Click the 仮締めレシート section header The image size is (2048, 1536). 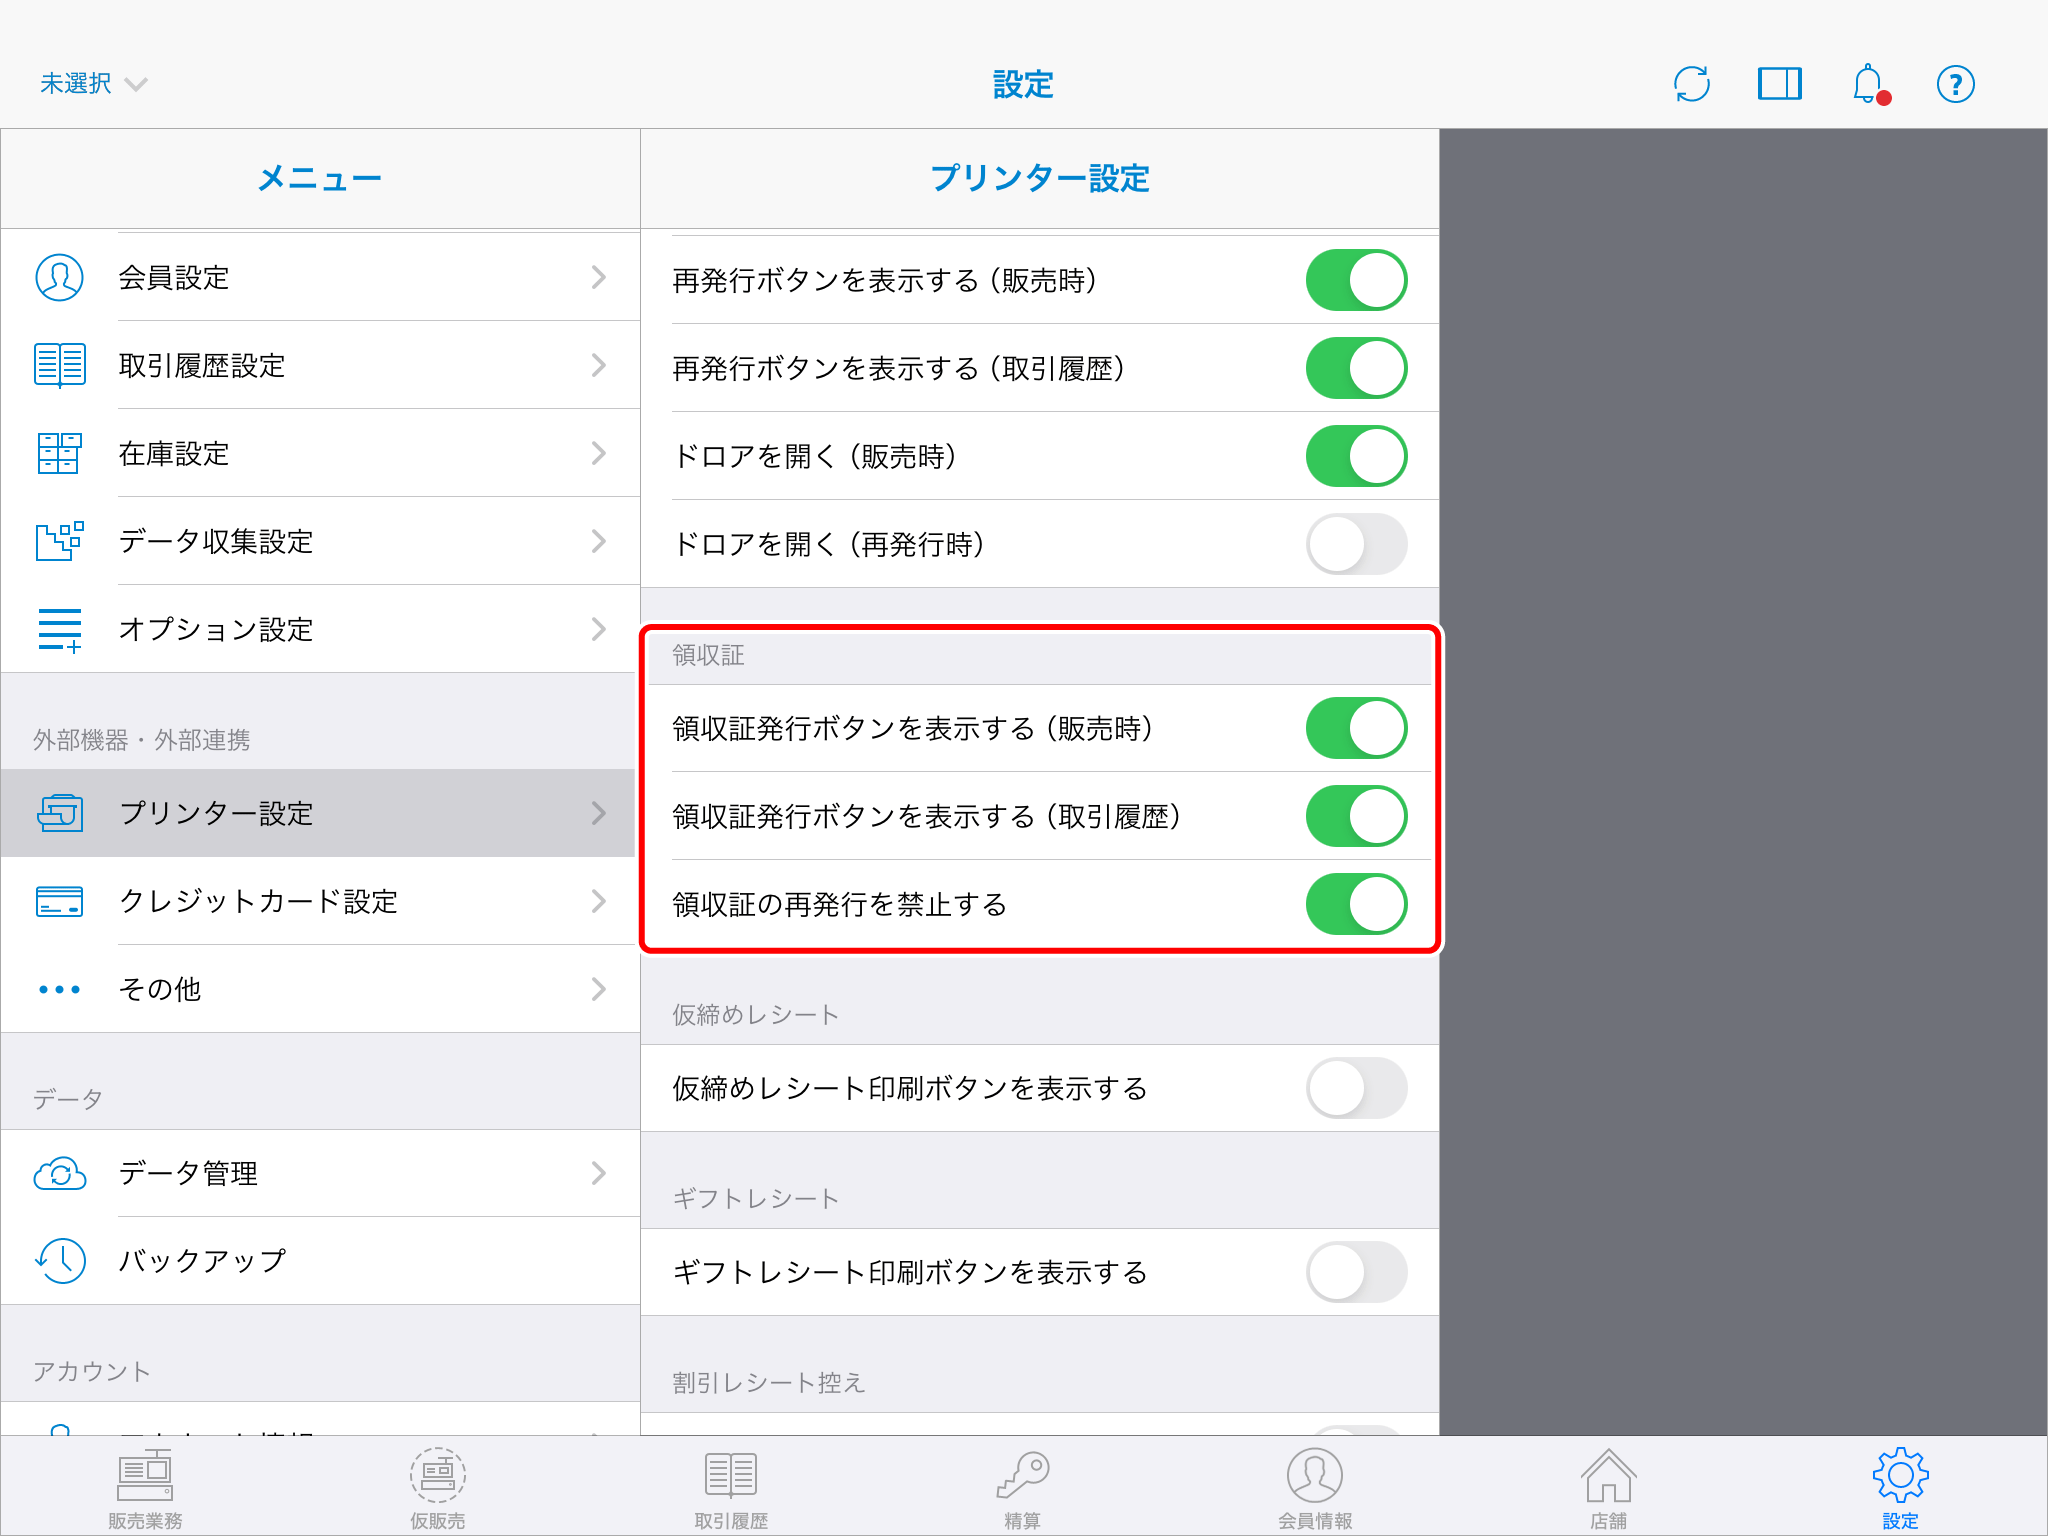755,1015
